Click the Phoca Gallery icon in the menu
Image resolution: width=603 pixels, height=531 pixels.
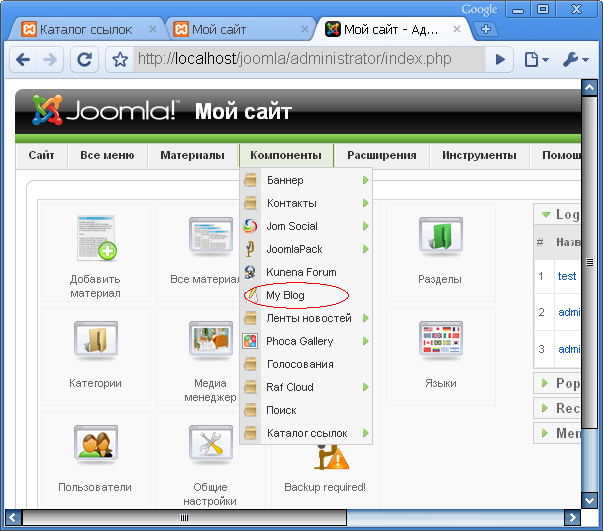tap(250, 341)
